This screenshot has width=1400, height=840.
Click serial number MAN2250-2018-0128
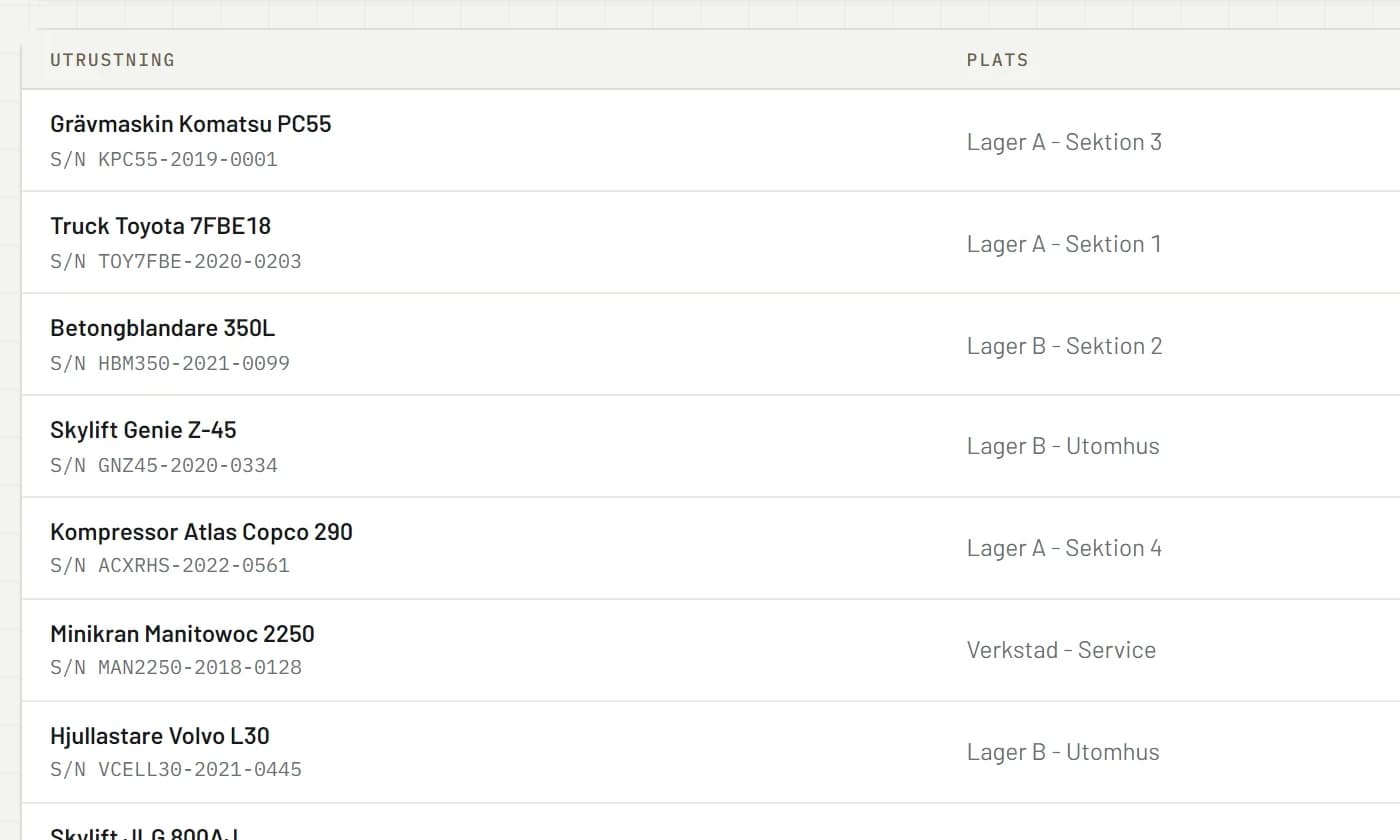[x=176, y=668]
